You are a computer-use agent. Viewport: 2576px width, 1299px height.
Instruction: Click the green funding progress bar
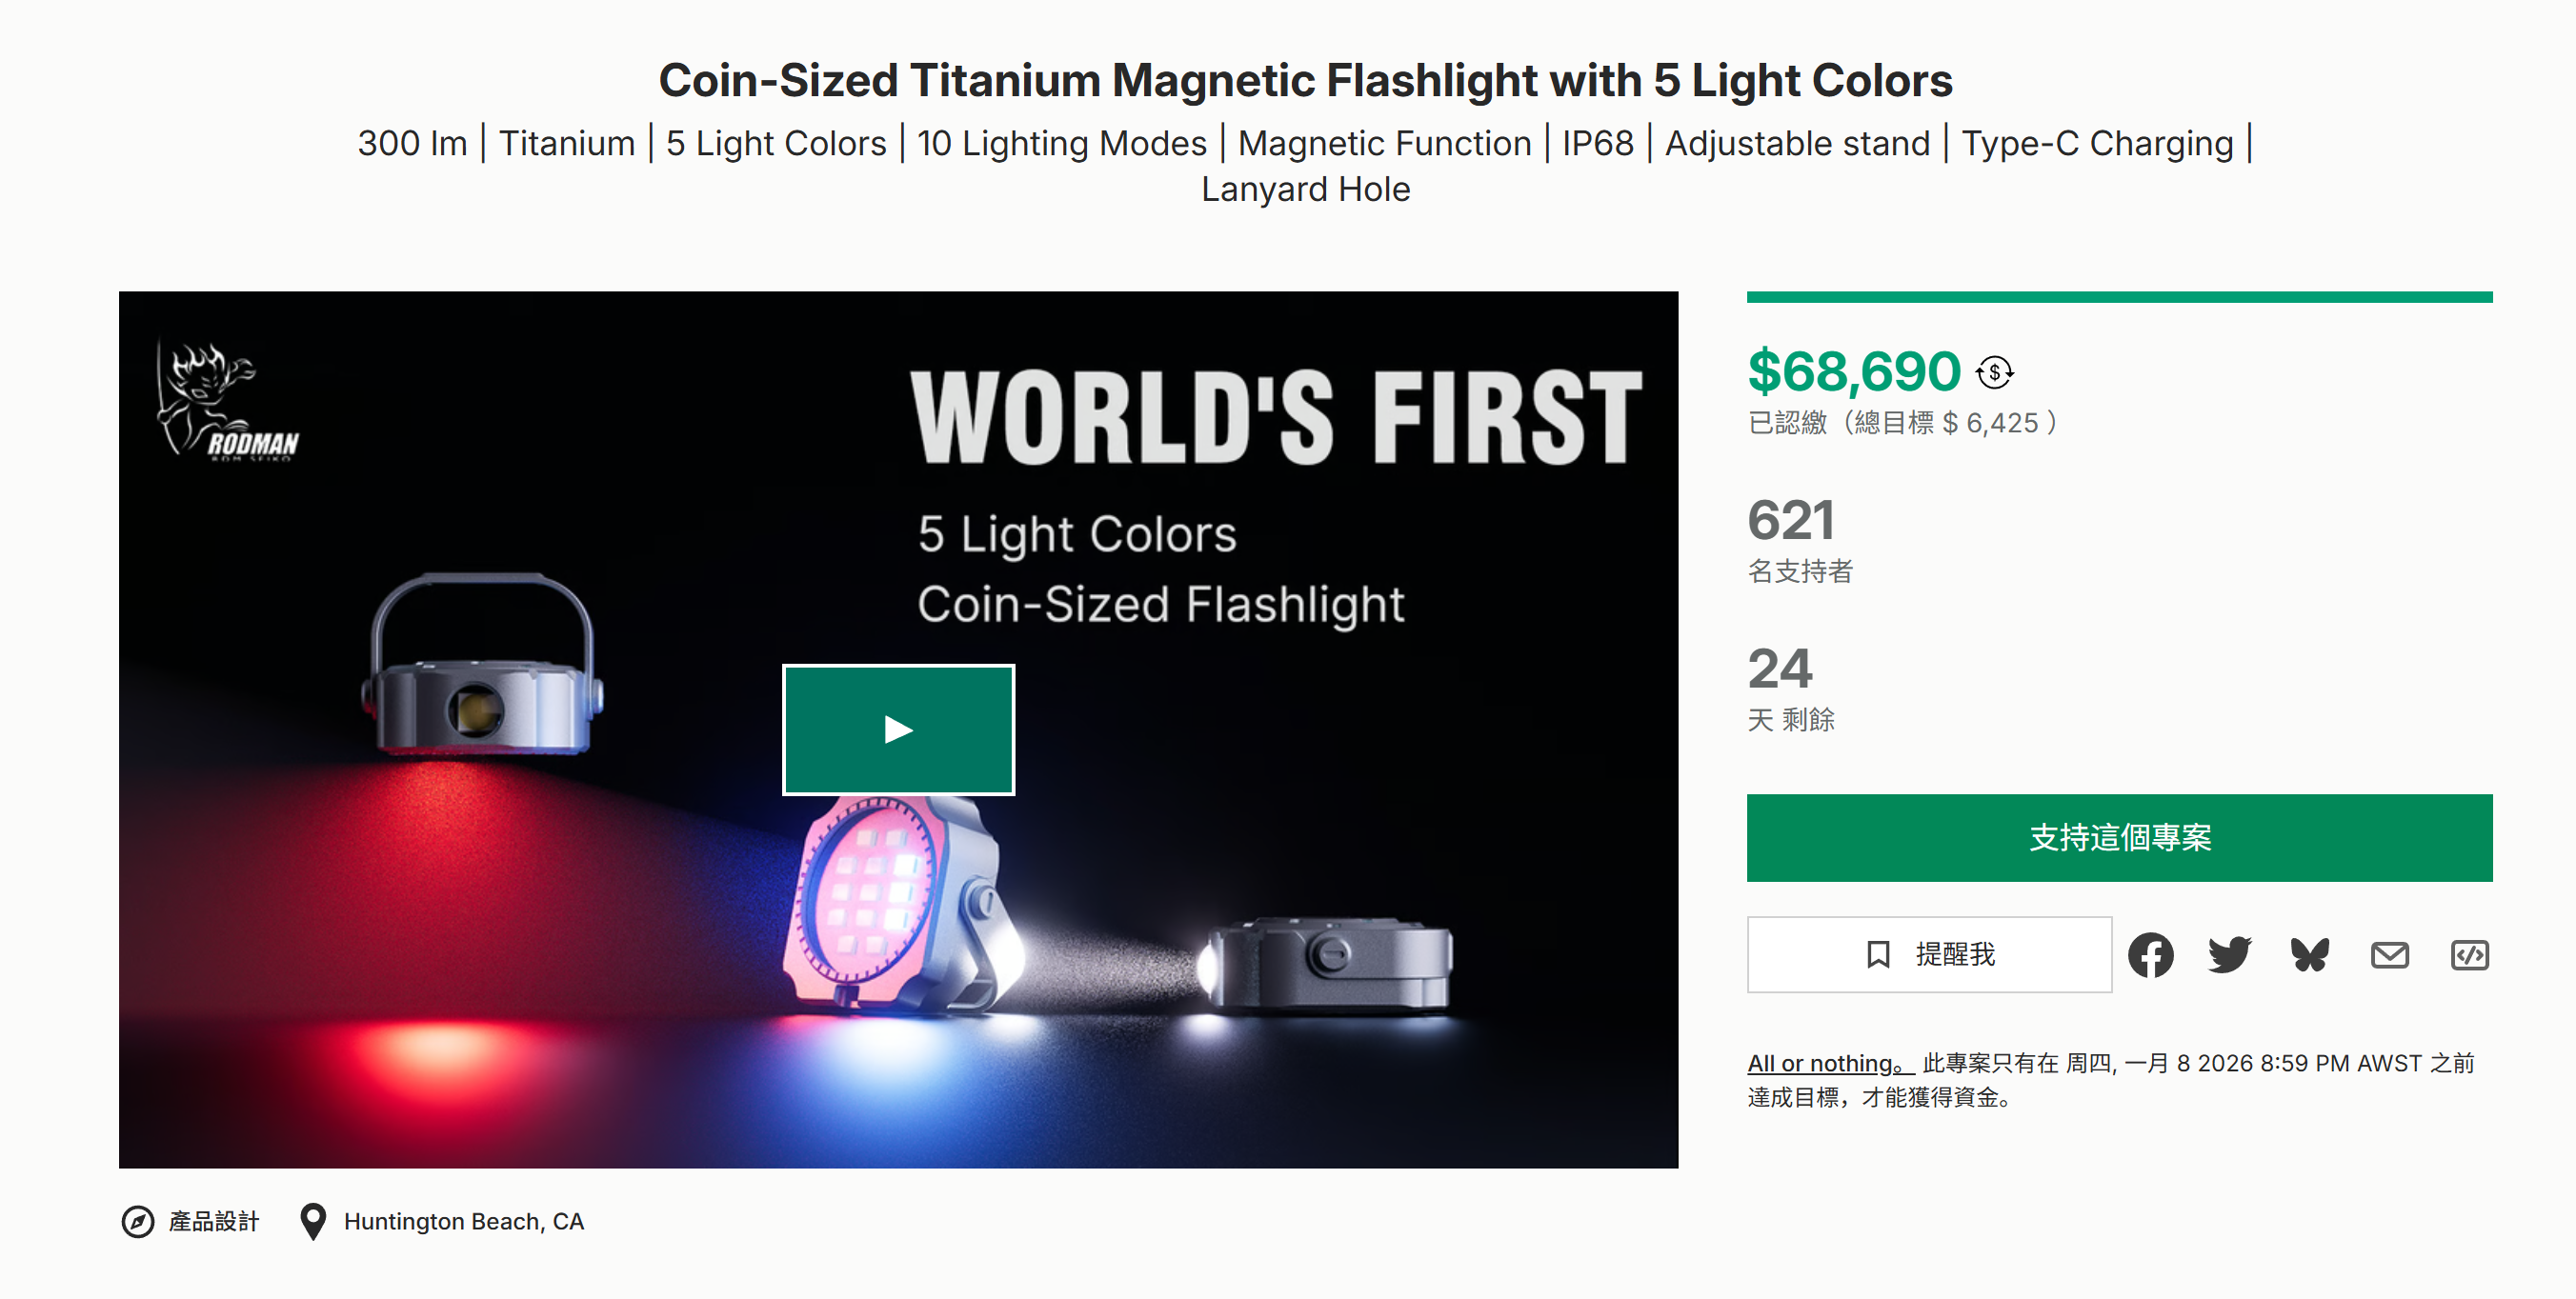[2119, 297]
